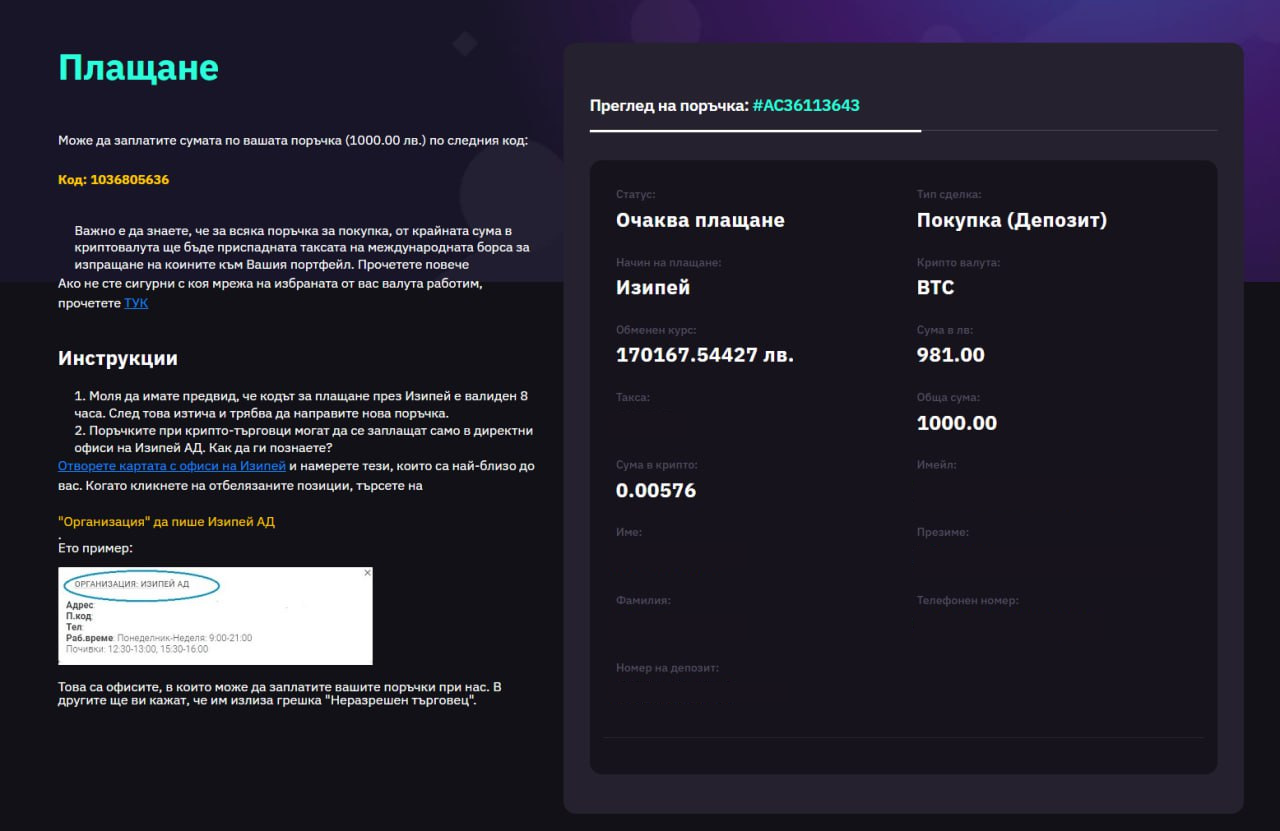
Task: Click the crypto currency value BTC
Action: coord(936,288)
